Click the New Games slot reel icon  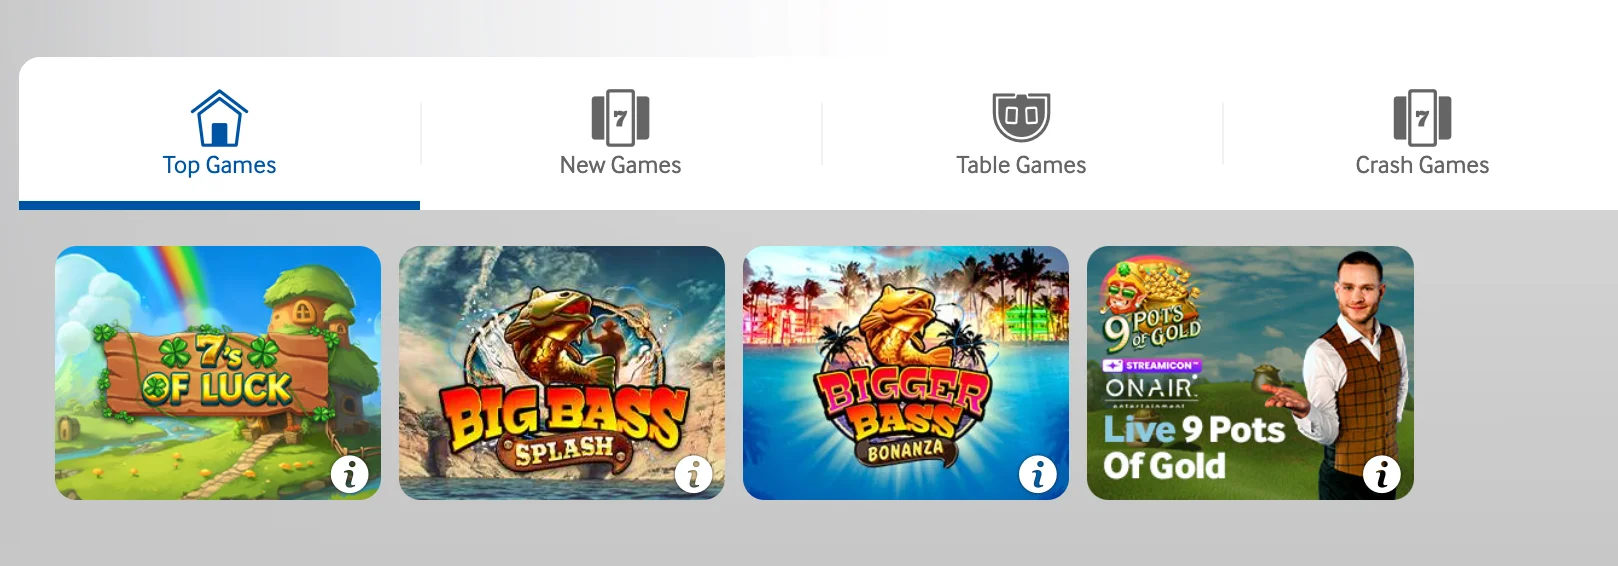pos(620,118)
